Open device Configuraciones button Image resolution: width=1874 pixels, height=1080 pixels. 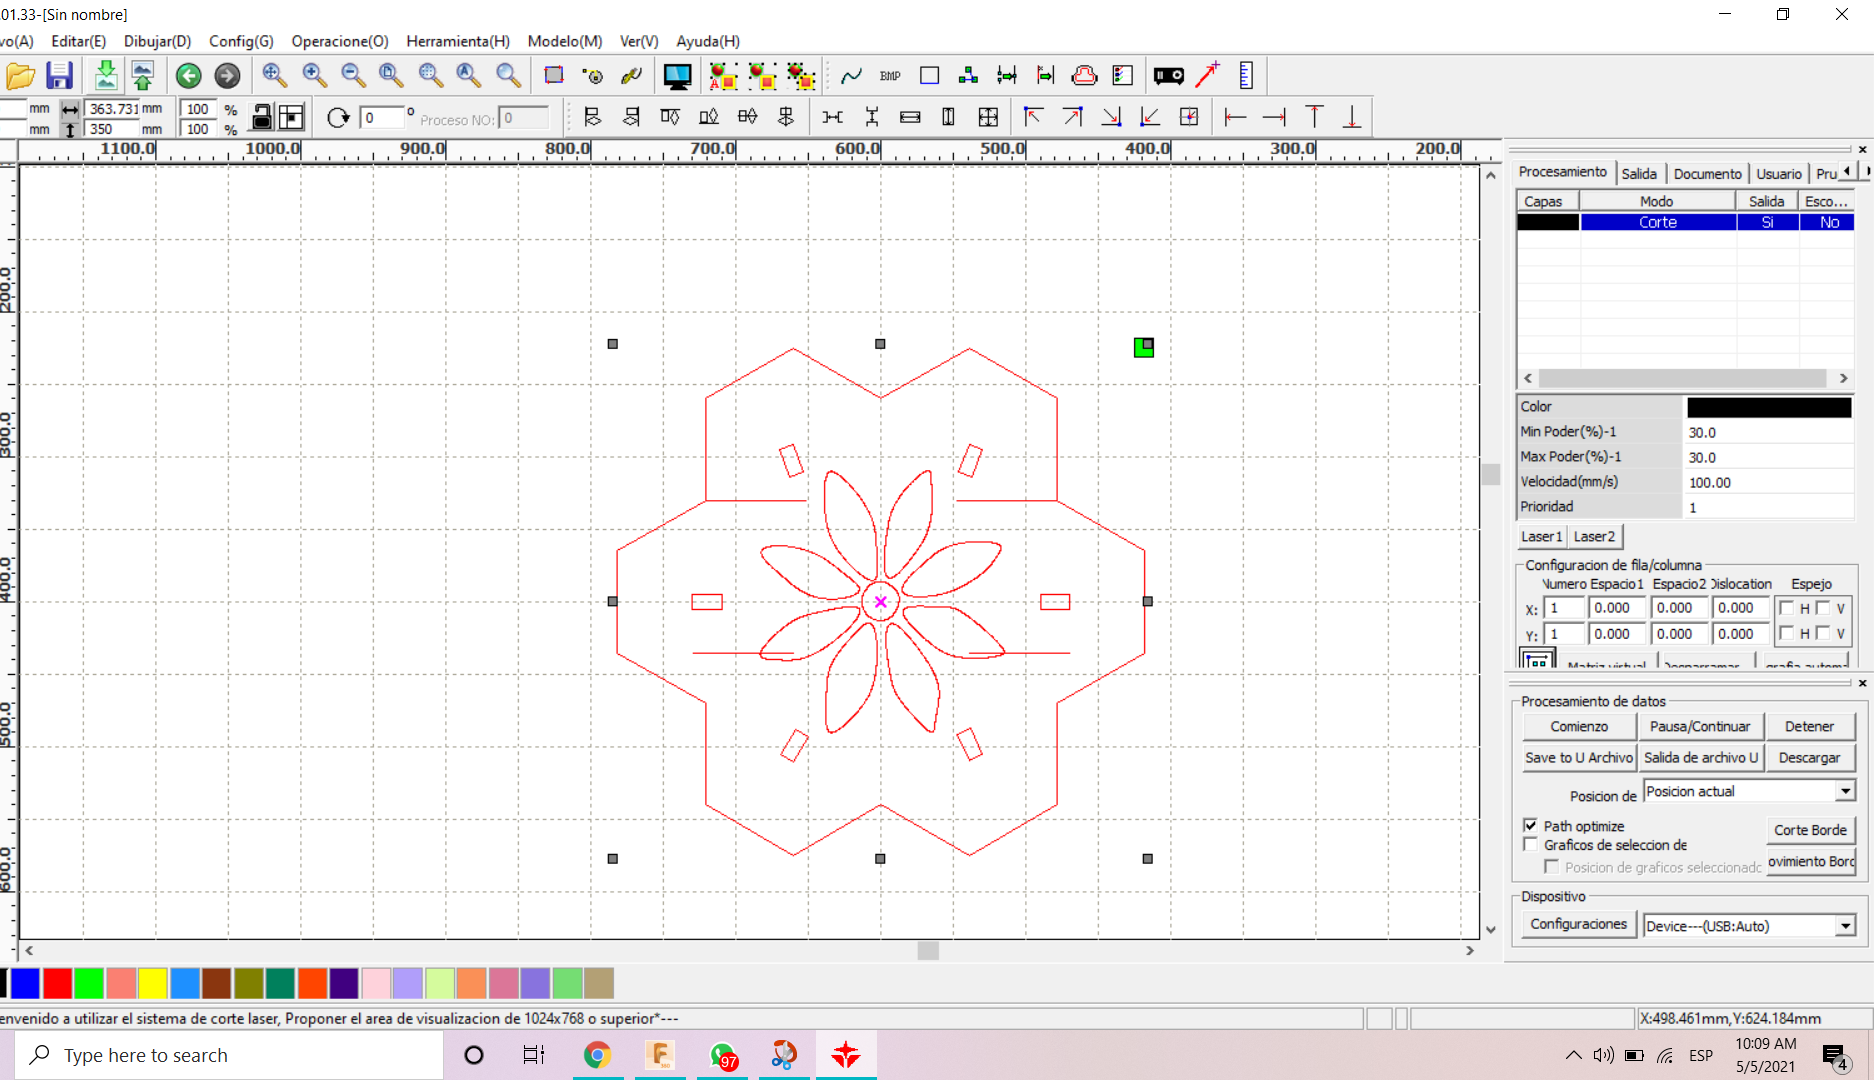(x=1578, y=924)
